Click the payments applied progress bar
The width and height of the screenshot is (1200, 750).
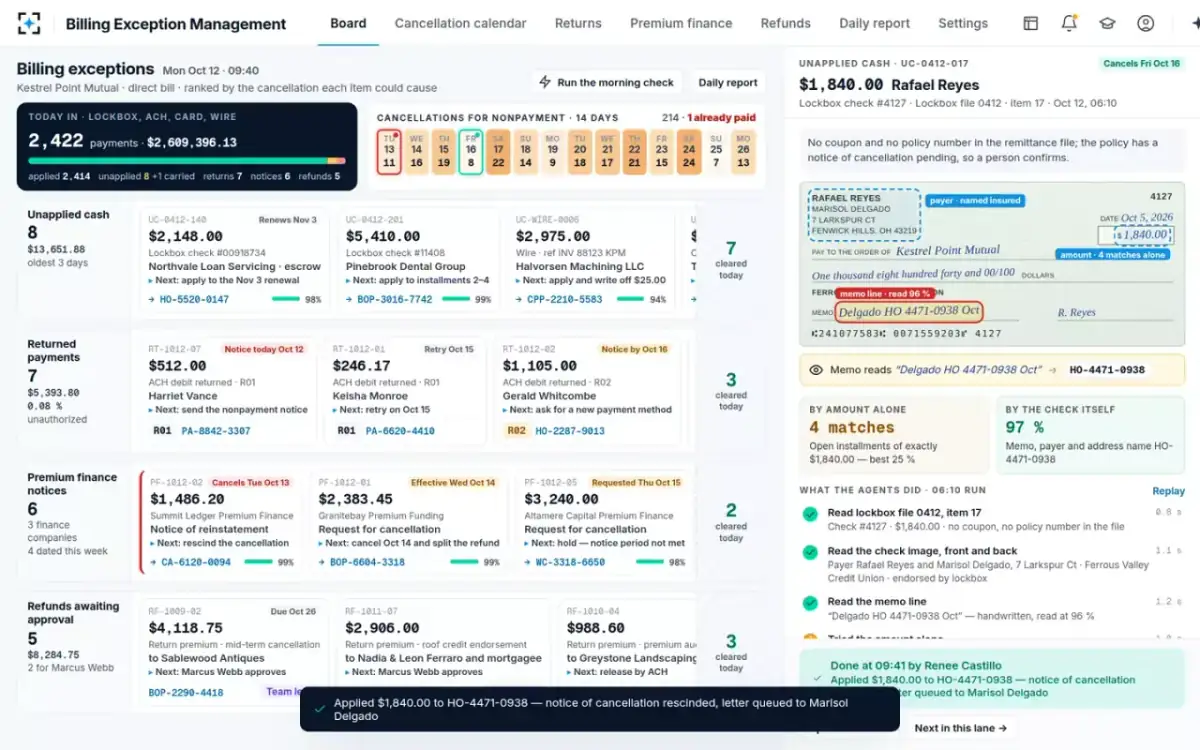[187, 160]
